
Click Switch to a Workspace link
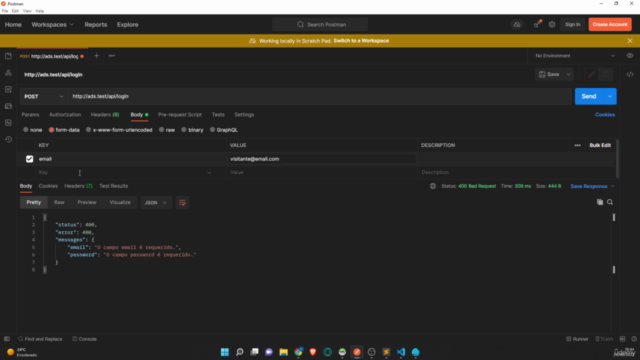tap(361, 41)
